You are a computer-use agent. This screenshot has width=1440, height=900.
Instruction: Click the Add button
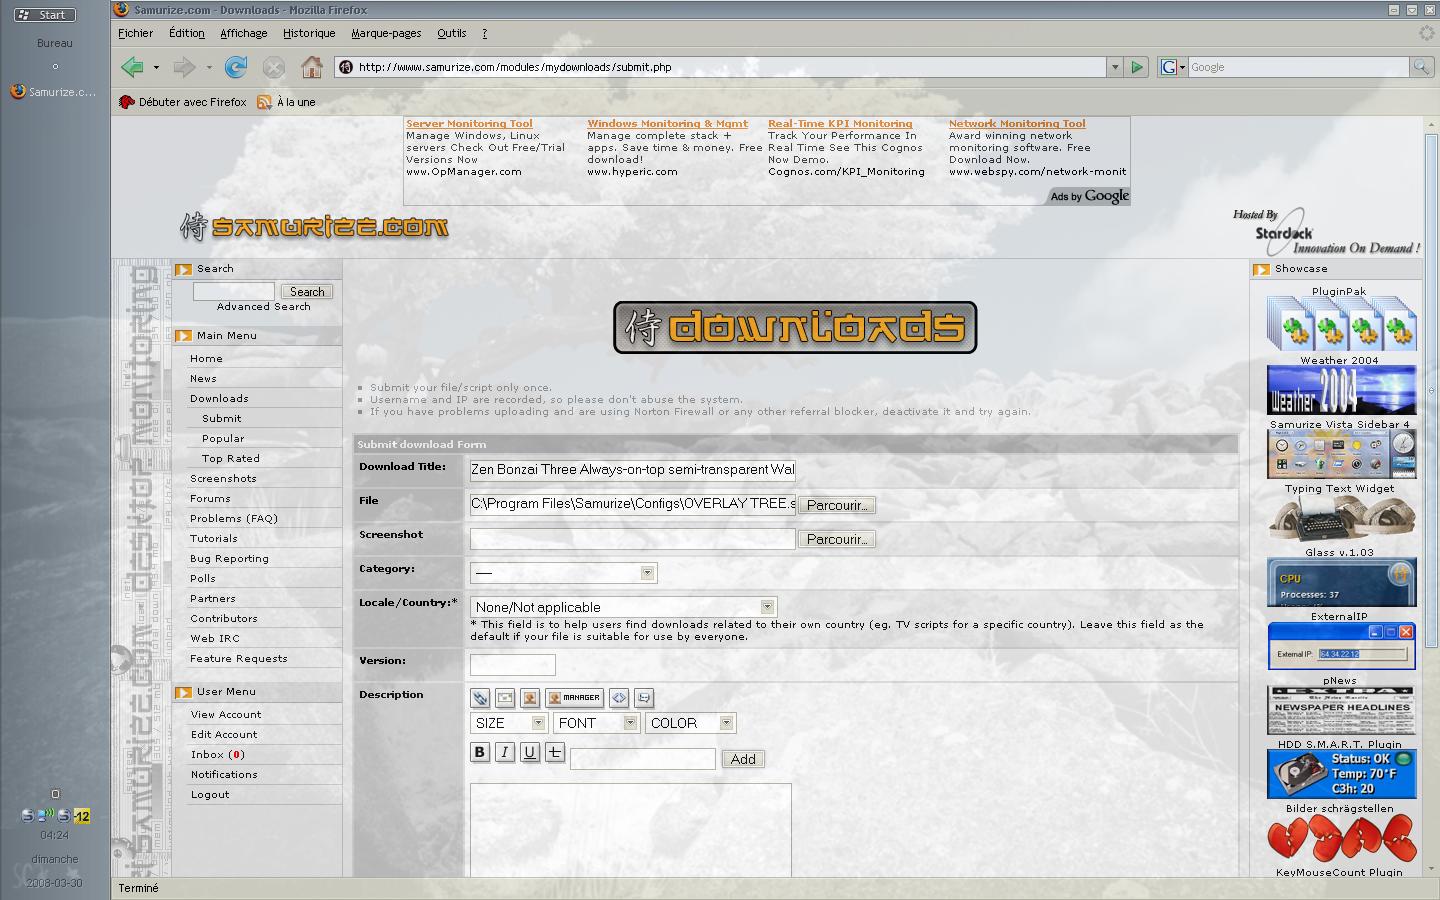click(x=743, y=759)
